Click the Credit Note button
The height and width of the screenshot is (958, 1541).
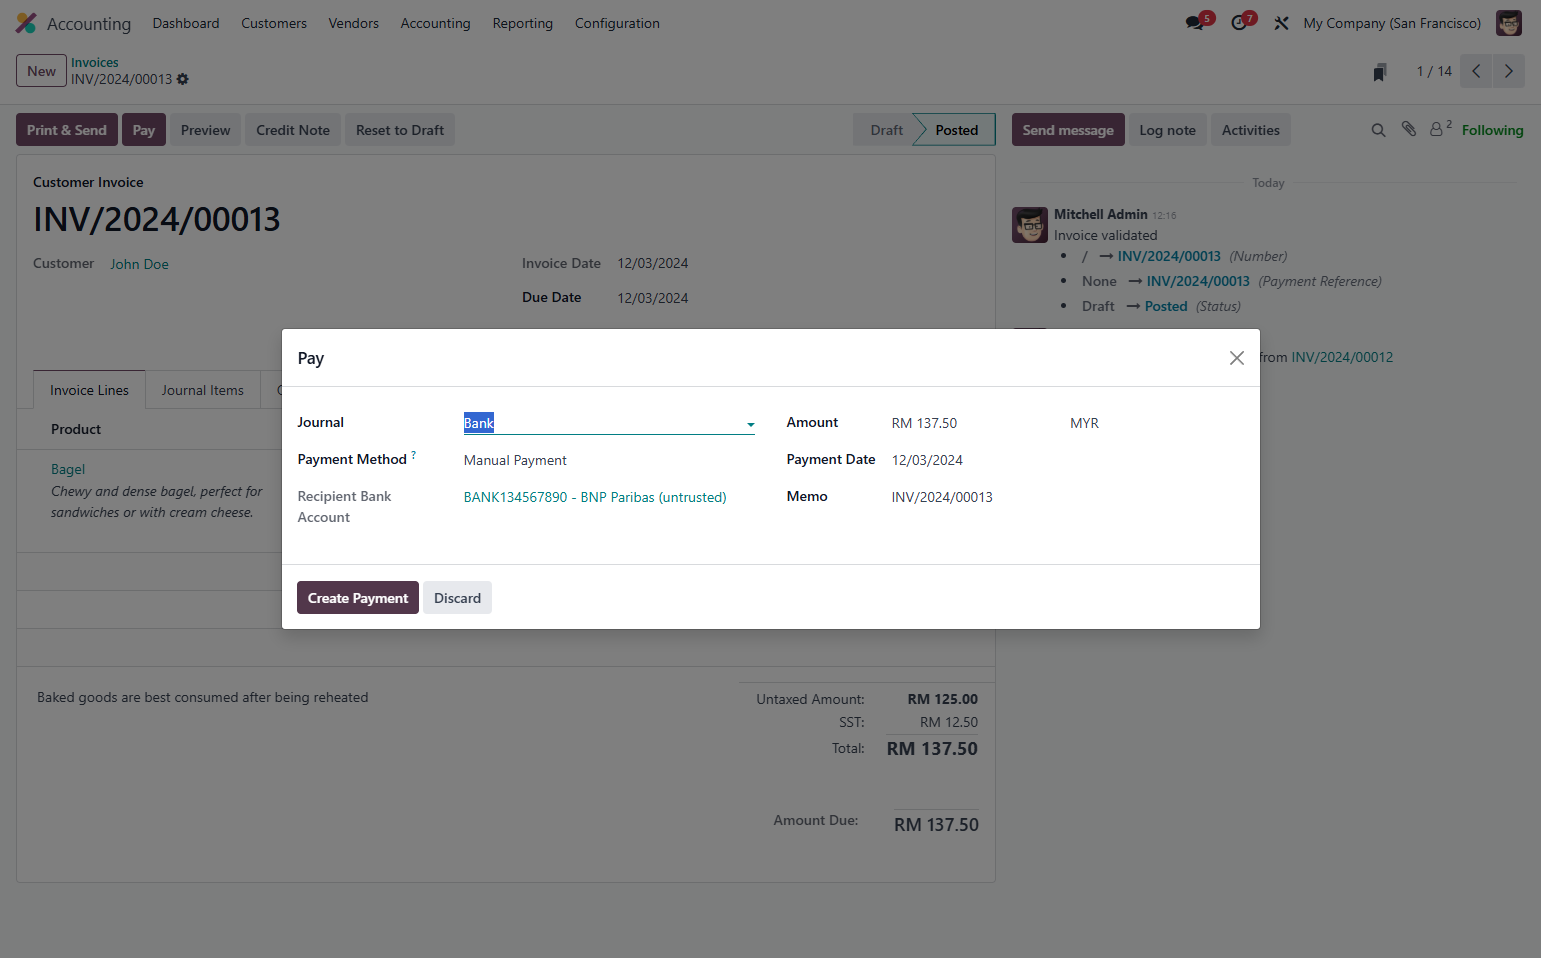pyautogui.click(x=293, y=130)
